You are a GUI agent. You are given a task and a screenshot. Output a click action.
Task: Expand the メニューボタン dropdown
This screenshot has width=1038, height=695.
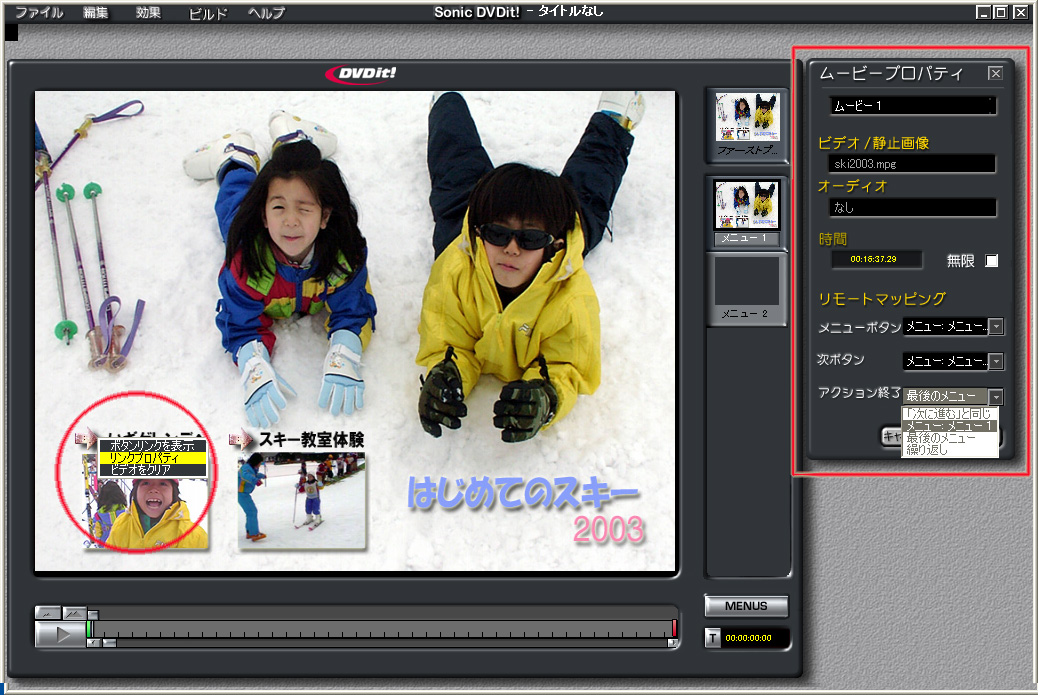point(996,327)
